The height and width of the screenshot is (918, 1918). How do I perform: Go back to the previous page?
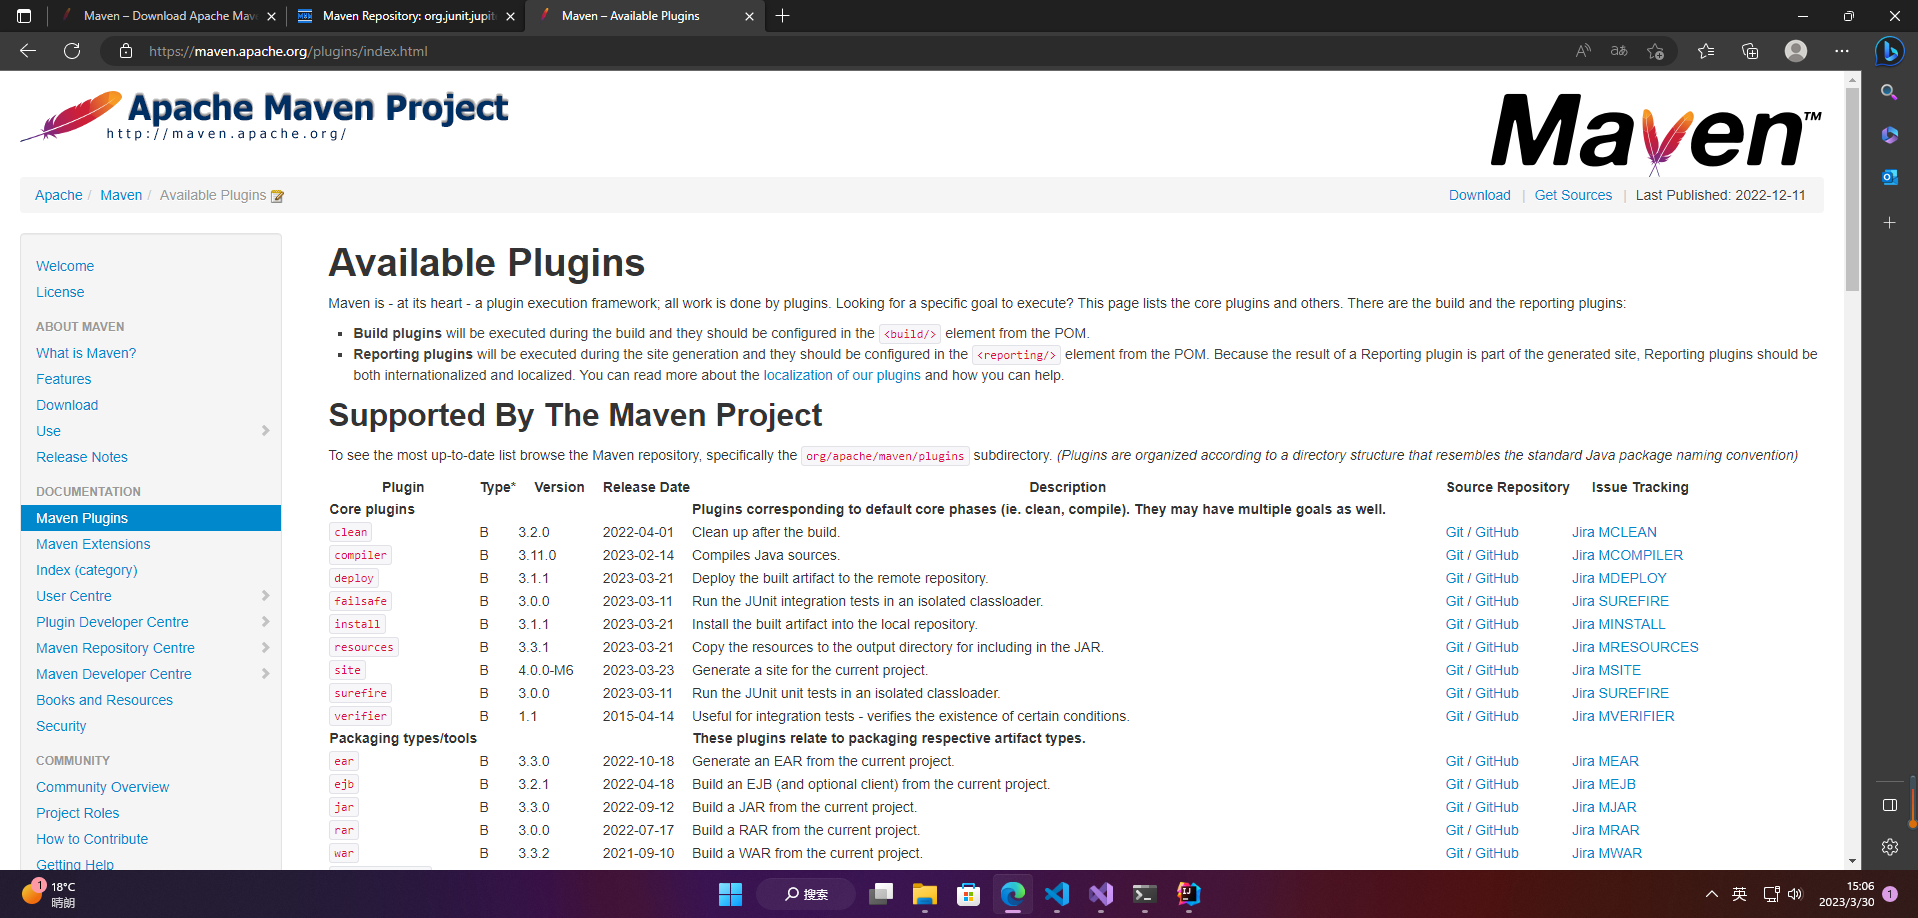coord(28,51)
